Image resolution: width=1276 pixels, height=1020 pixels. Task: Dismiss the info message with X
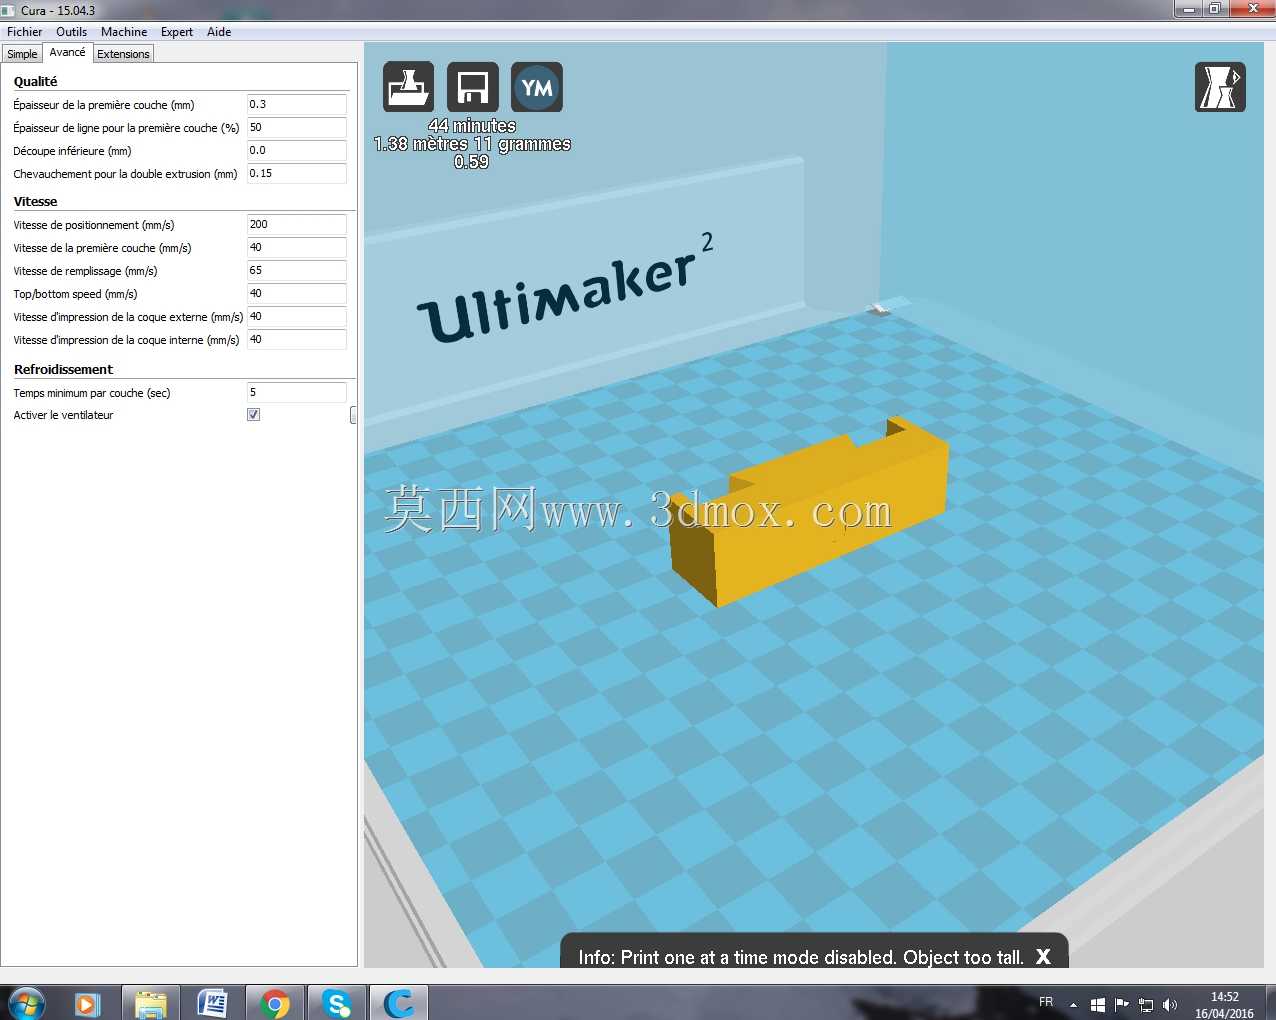pyautogui.click(x=1043, y=956)
